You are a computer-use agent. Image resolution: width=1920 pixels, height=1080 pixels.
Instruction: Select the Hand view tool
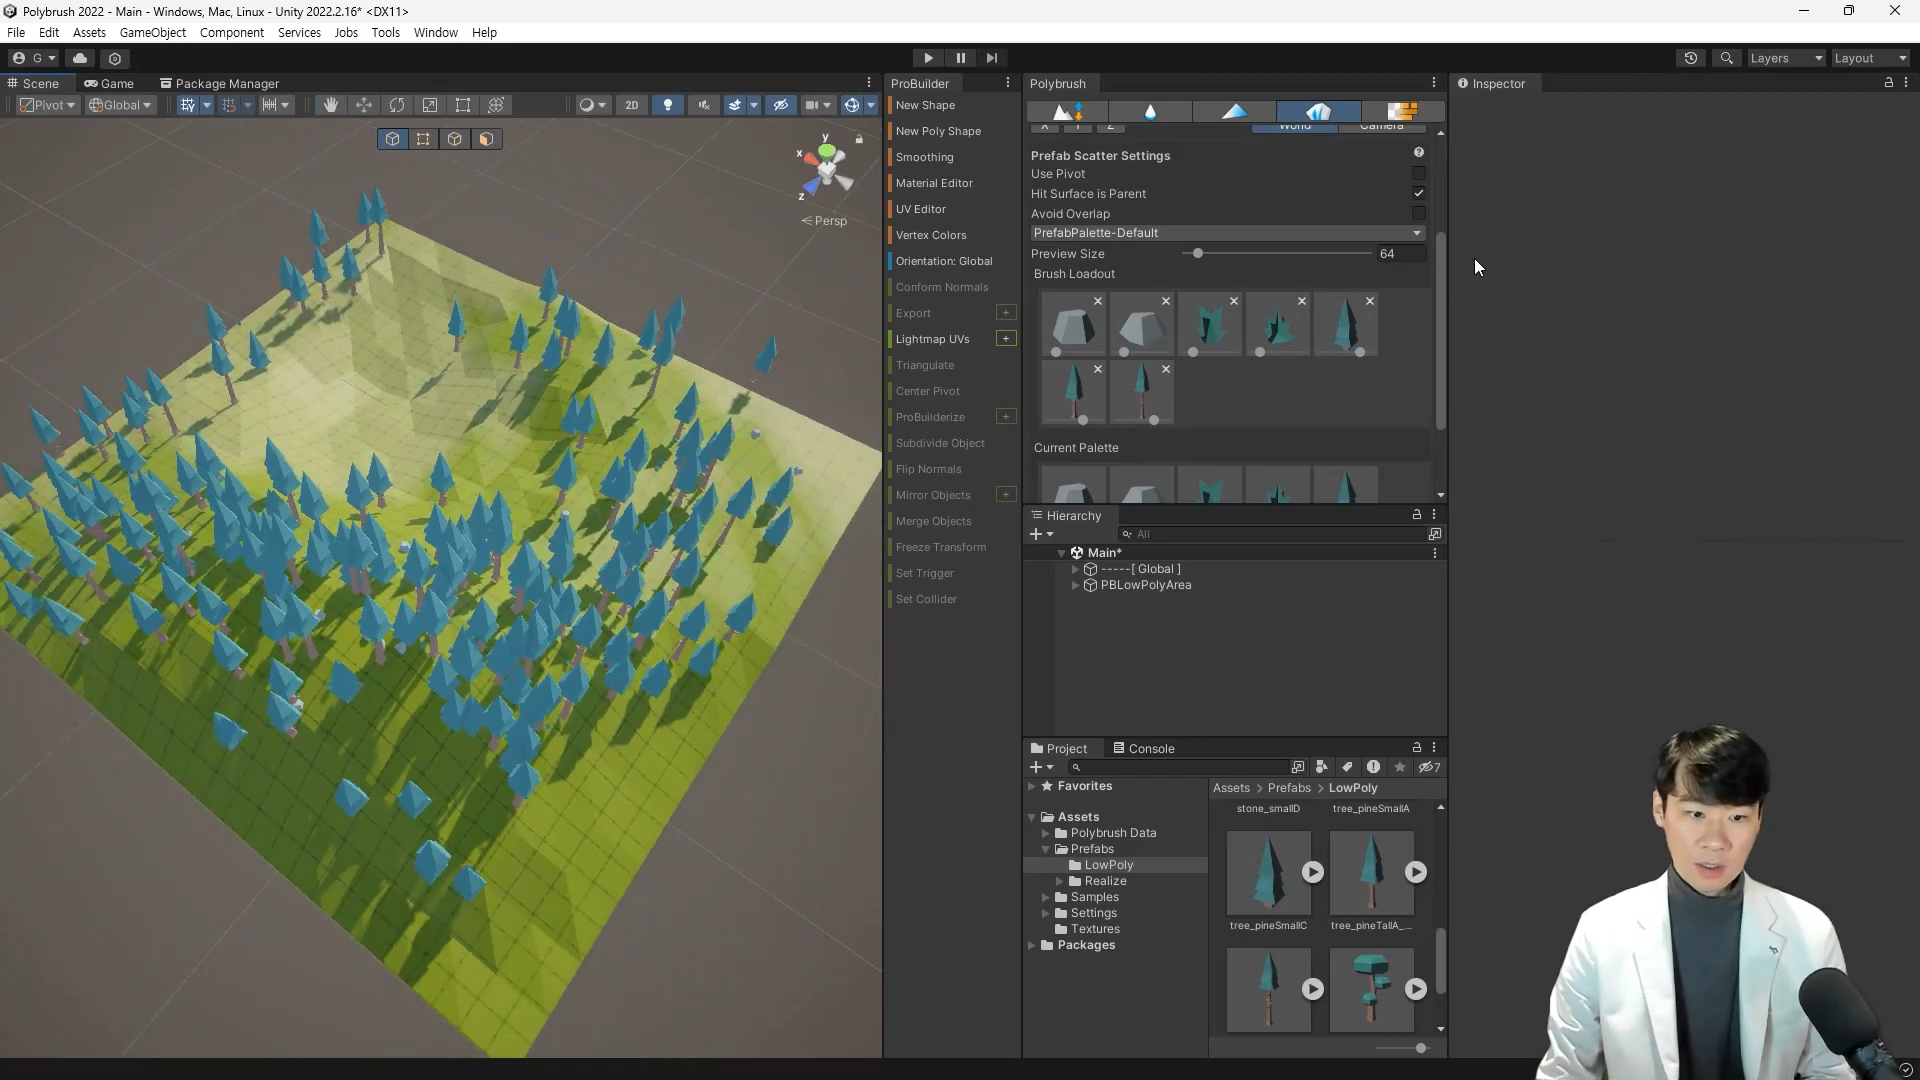pos(330,105)
